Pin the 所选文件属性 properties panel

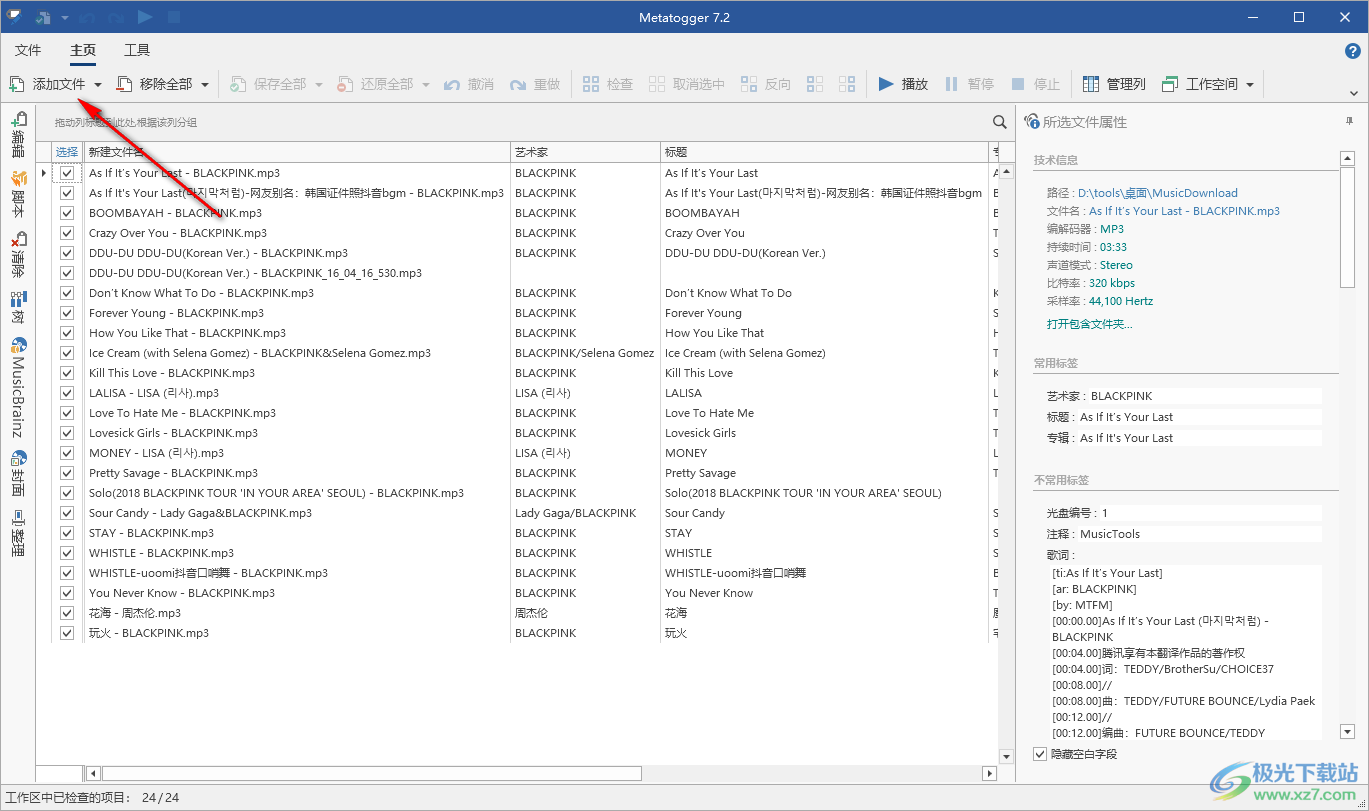click(x=1349, y=122)
